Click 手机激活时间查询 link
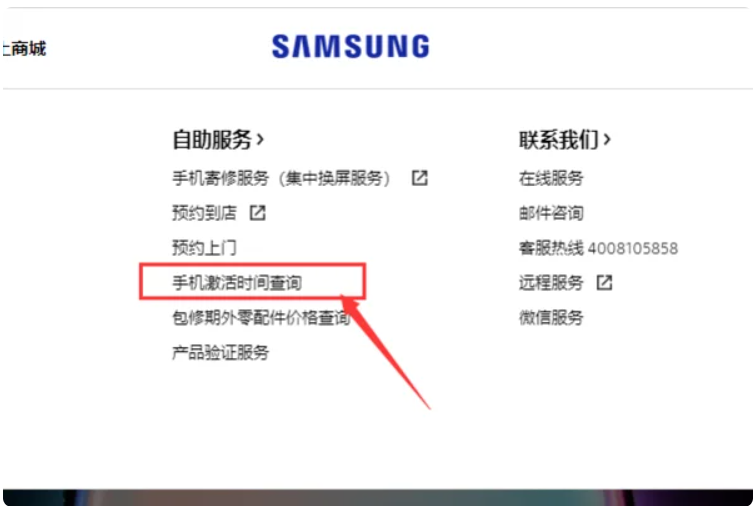The image size is (753, 506). tap(237, 282)
